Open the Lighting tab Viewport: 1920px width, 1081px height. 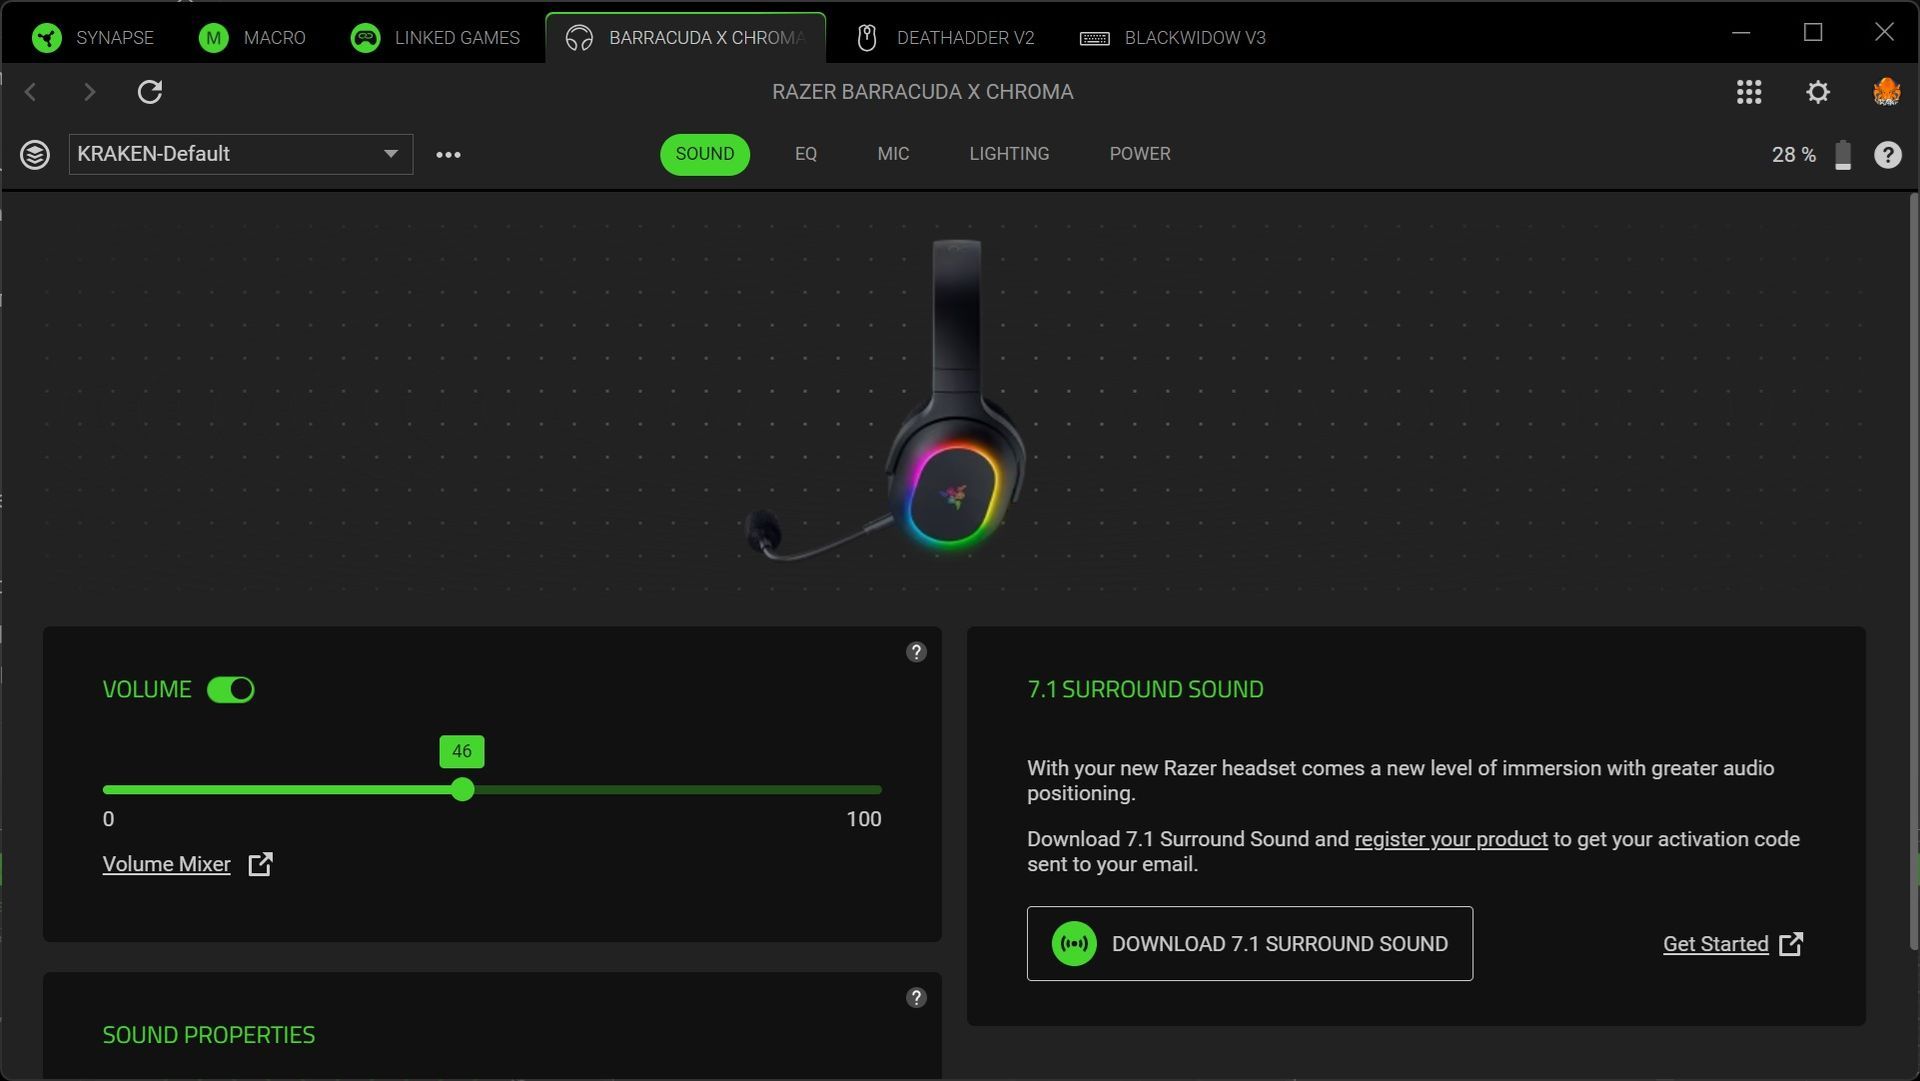tap(1009, 154)
